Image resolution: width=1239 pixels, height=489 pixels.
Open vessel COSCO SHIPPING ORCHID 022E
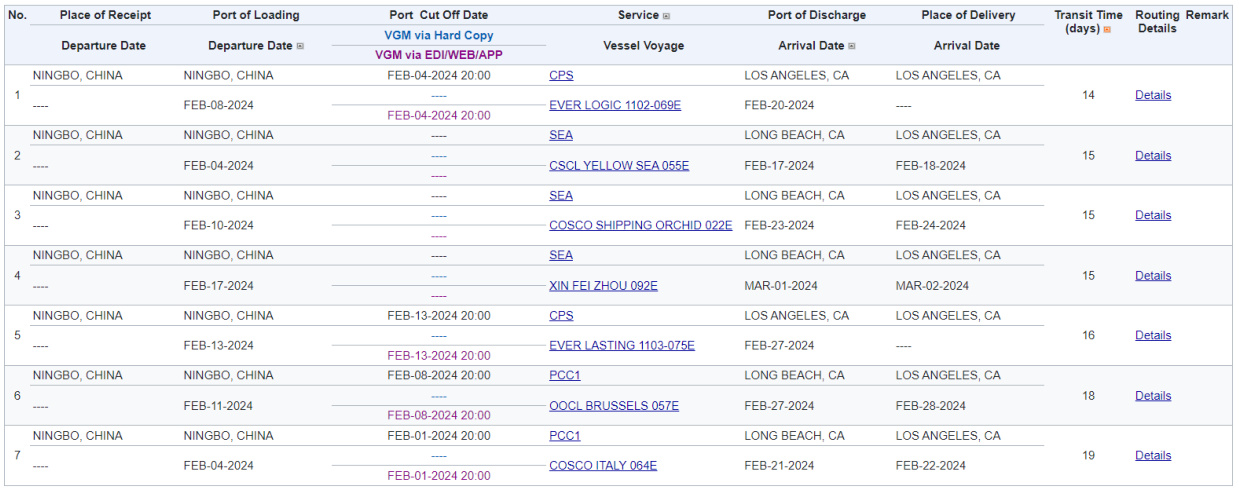click(x=640, y=226)
